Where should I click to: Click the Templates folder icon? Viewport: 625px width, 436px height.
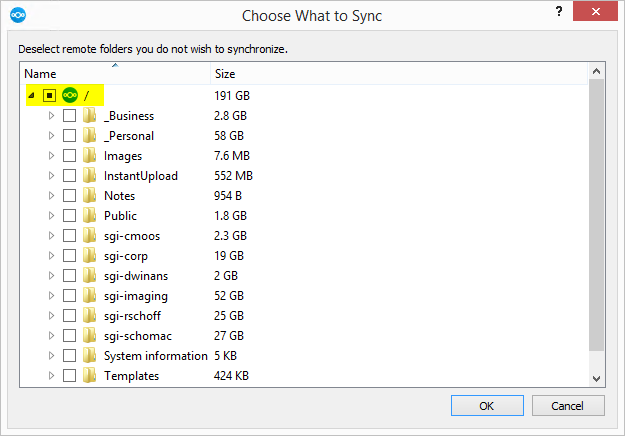(x=90, y=375)
